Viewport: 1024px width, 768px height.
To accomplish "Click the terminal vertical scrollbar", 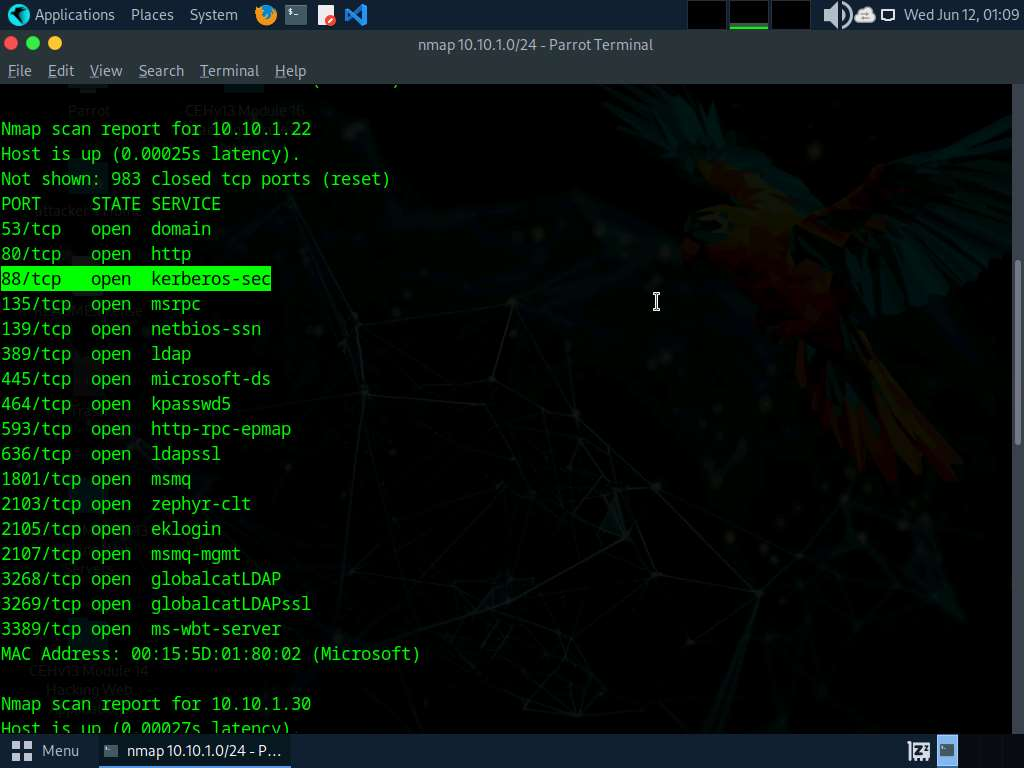I will tap(1018, 350).
